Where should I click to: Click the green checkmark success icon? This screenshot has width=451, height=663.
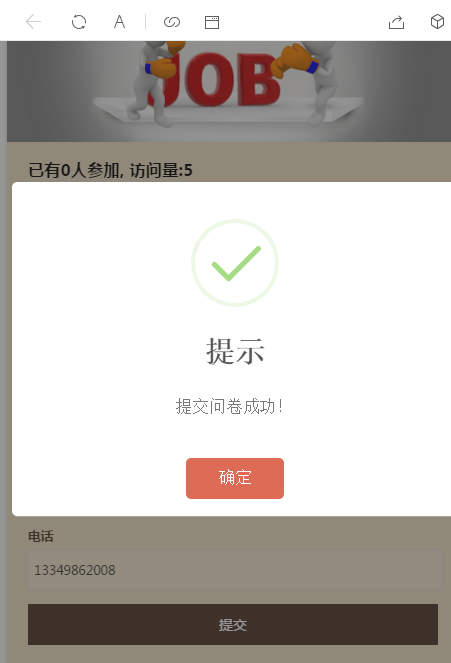(235, 263)
